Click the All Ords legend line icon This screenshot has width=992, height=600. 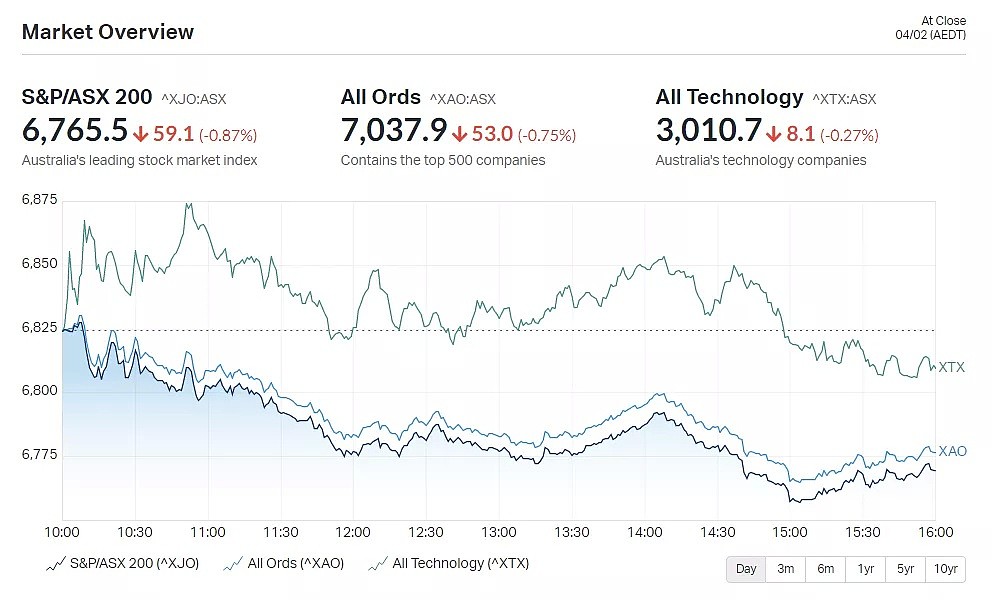(233, 563)
